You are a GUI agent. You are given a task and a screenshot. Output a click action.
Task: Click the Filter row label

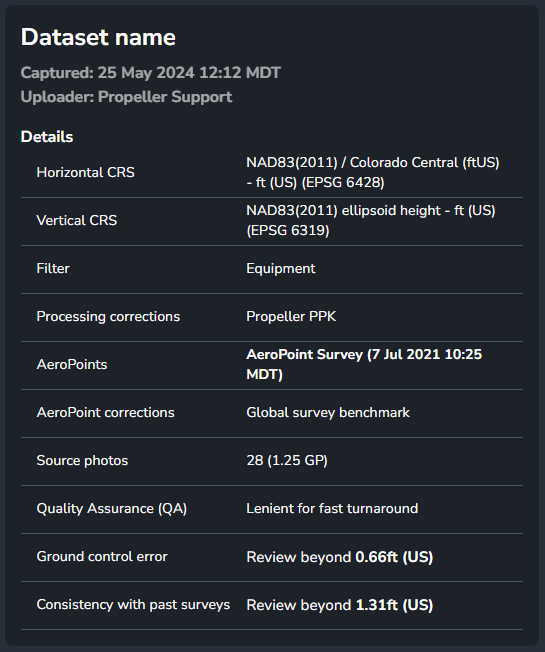[53, 268]
